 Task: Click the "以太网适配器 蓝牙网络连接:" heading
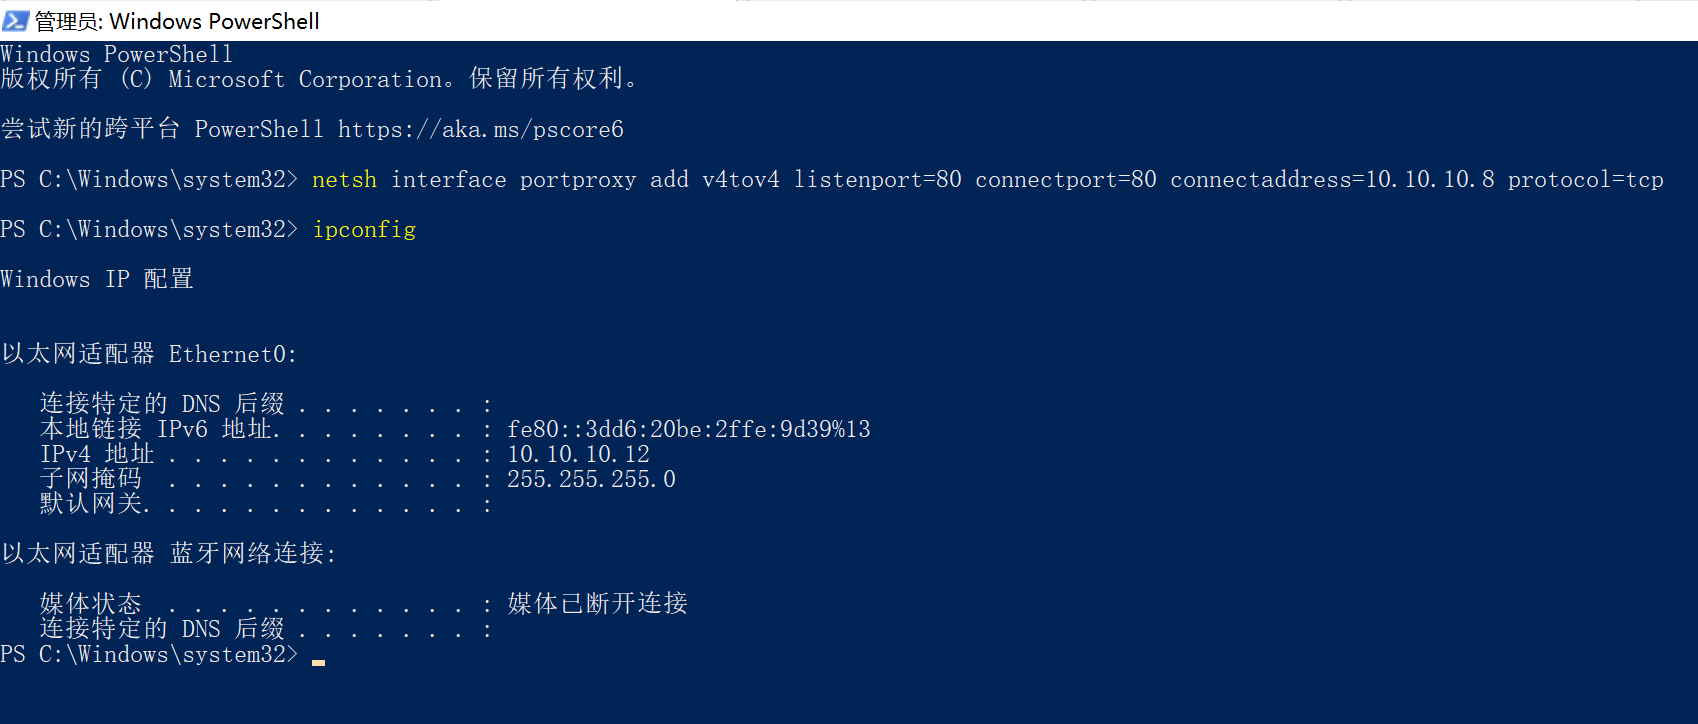(168, 554)
